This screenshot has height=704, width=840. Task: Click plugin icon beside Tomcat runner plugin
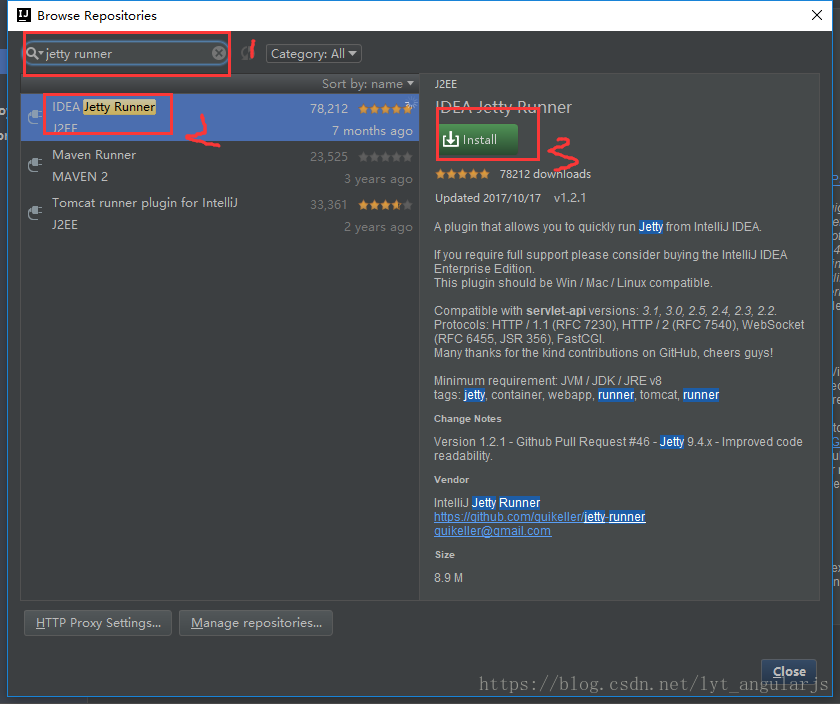pyautogui.click(x=35, y=213)
